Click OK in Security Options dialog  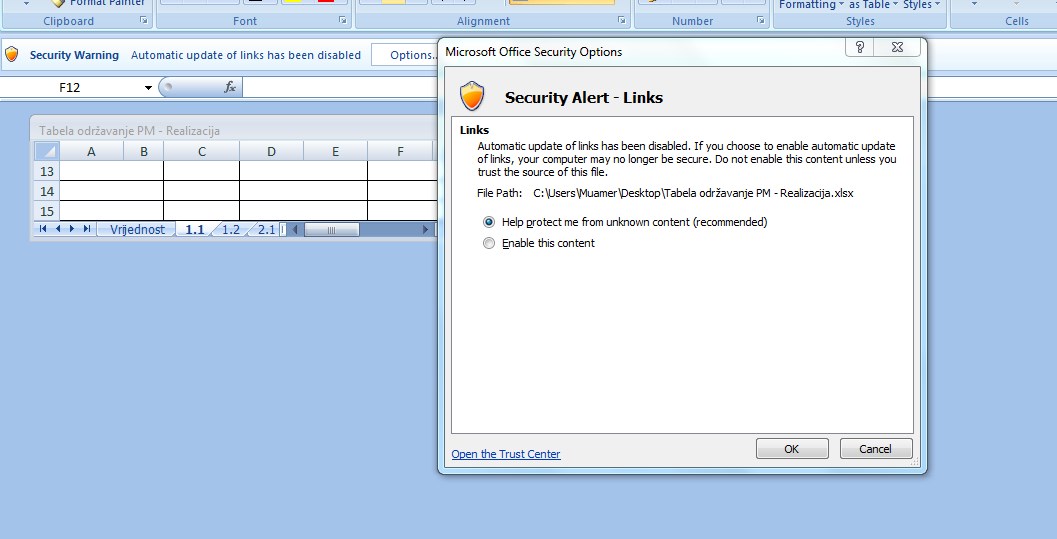[792, 449]
